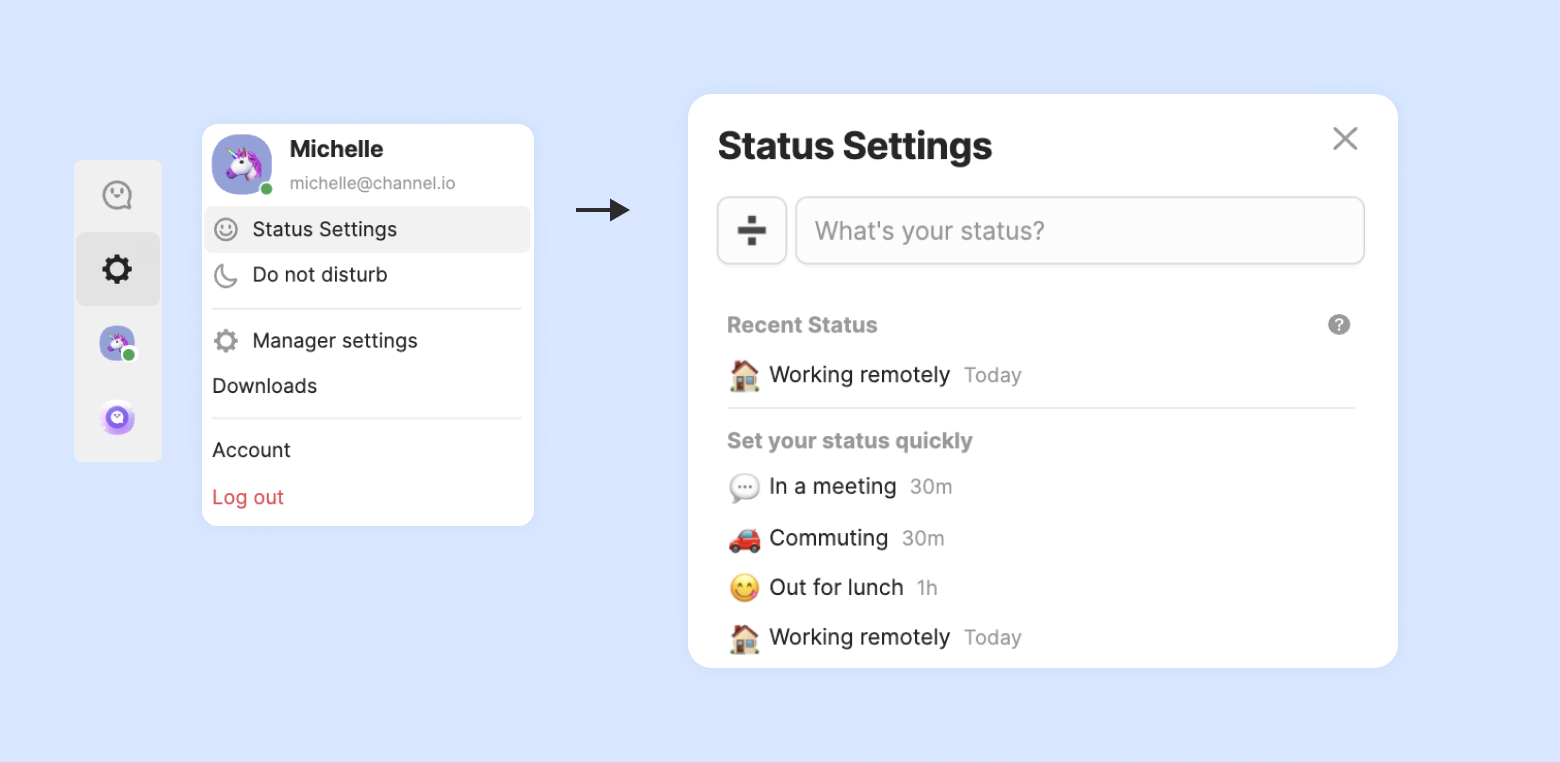Click the red Log out link
Image resolution: width=1560 pixels, height=762 pixels.
coord(248,497)
